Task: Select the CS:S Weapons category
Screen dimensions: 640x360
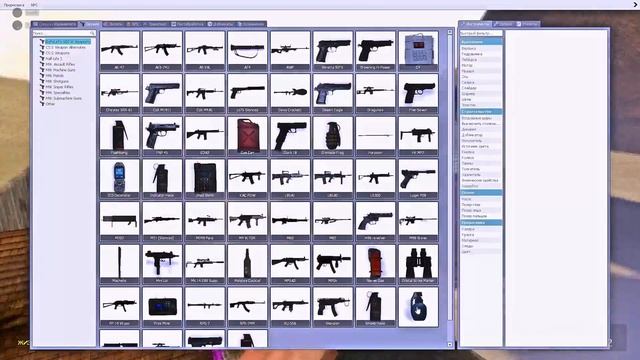Action: click(58, 53)
